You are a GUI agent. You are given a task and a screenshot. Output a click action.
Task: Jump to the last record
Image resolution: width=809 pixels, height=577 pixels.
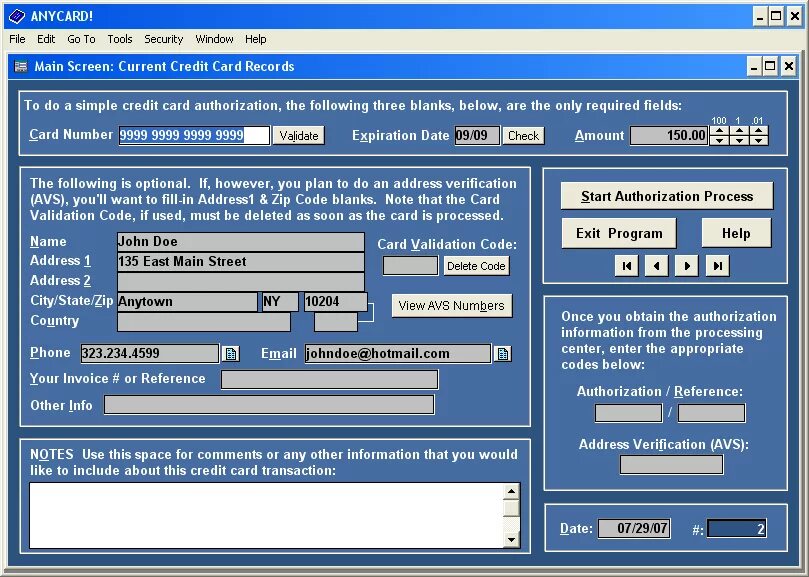pos(718,266)
